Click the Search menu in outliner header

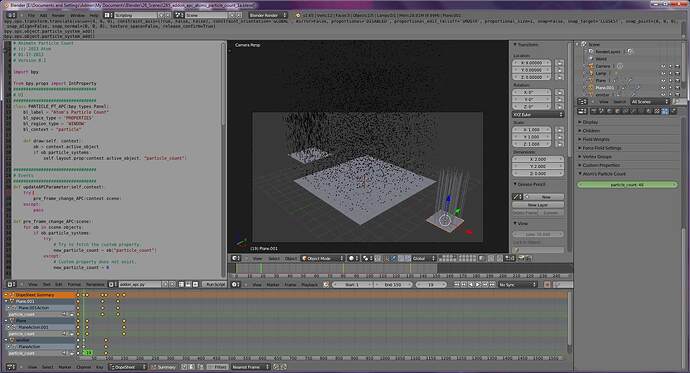click(620, 102)
